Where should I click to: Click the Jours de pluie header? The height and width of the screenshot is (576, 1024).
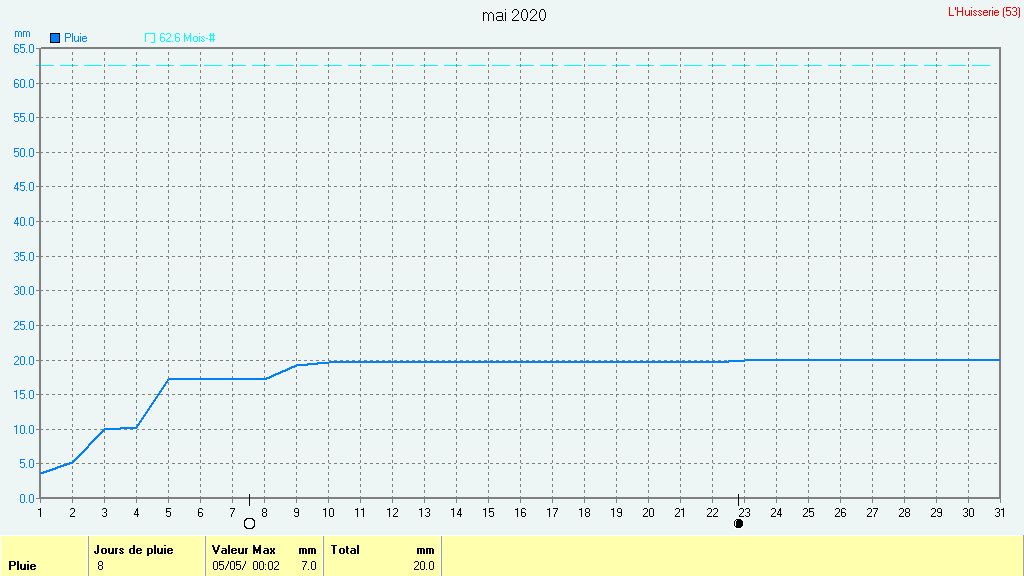[x=133, y=550]
